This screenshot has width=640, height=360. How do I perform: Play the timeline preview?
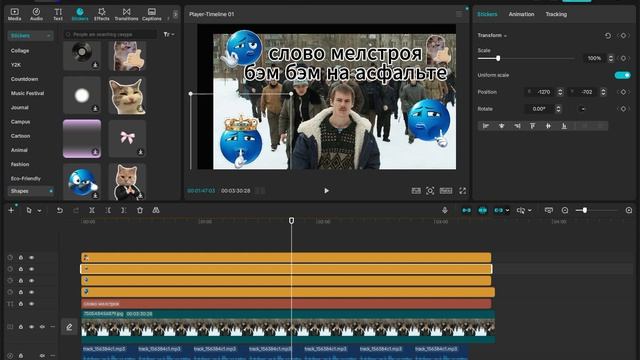pyautogui.click(x=326, y=191)
